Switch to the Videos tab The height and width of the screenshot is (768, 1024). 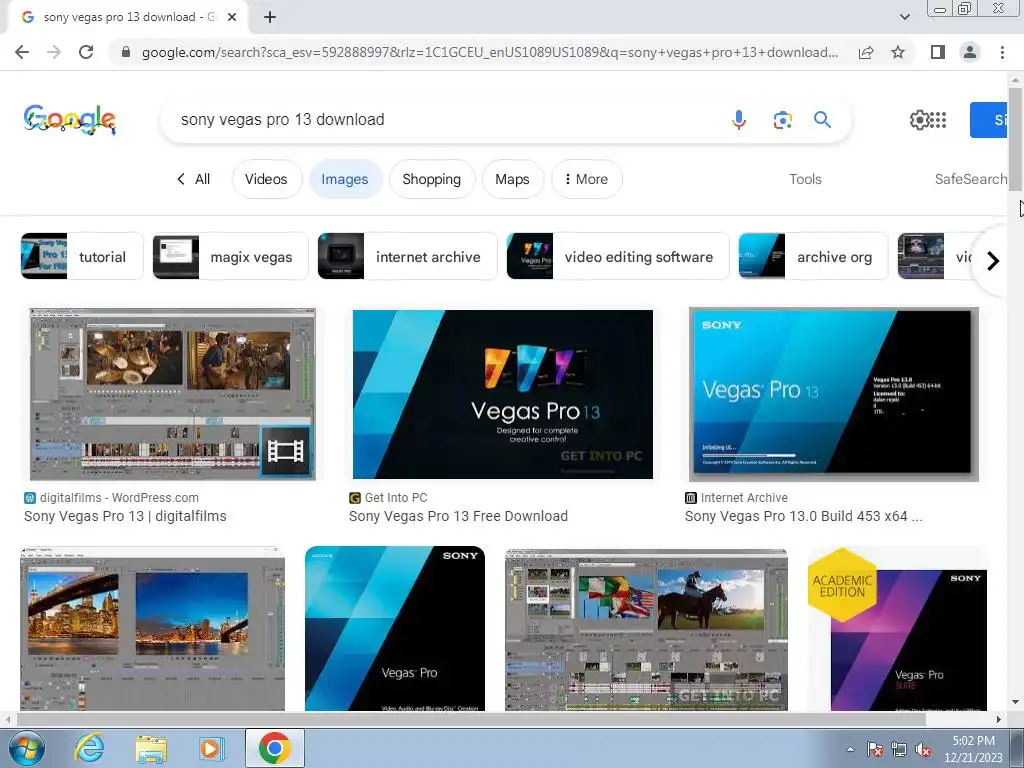pos(266,179)
